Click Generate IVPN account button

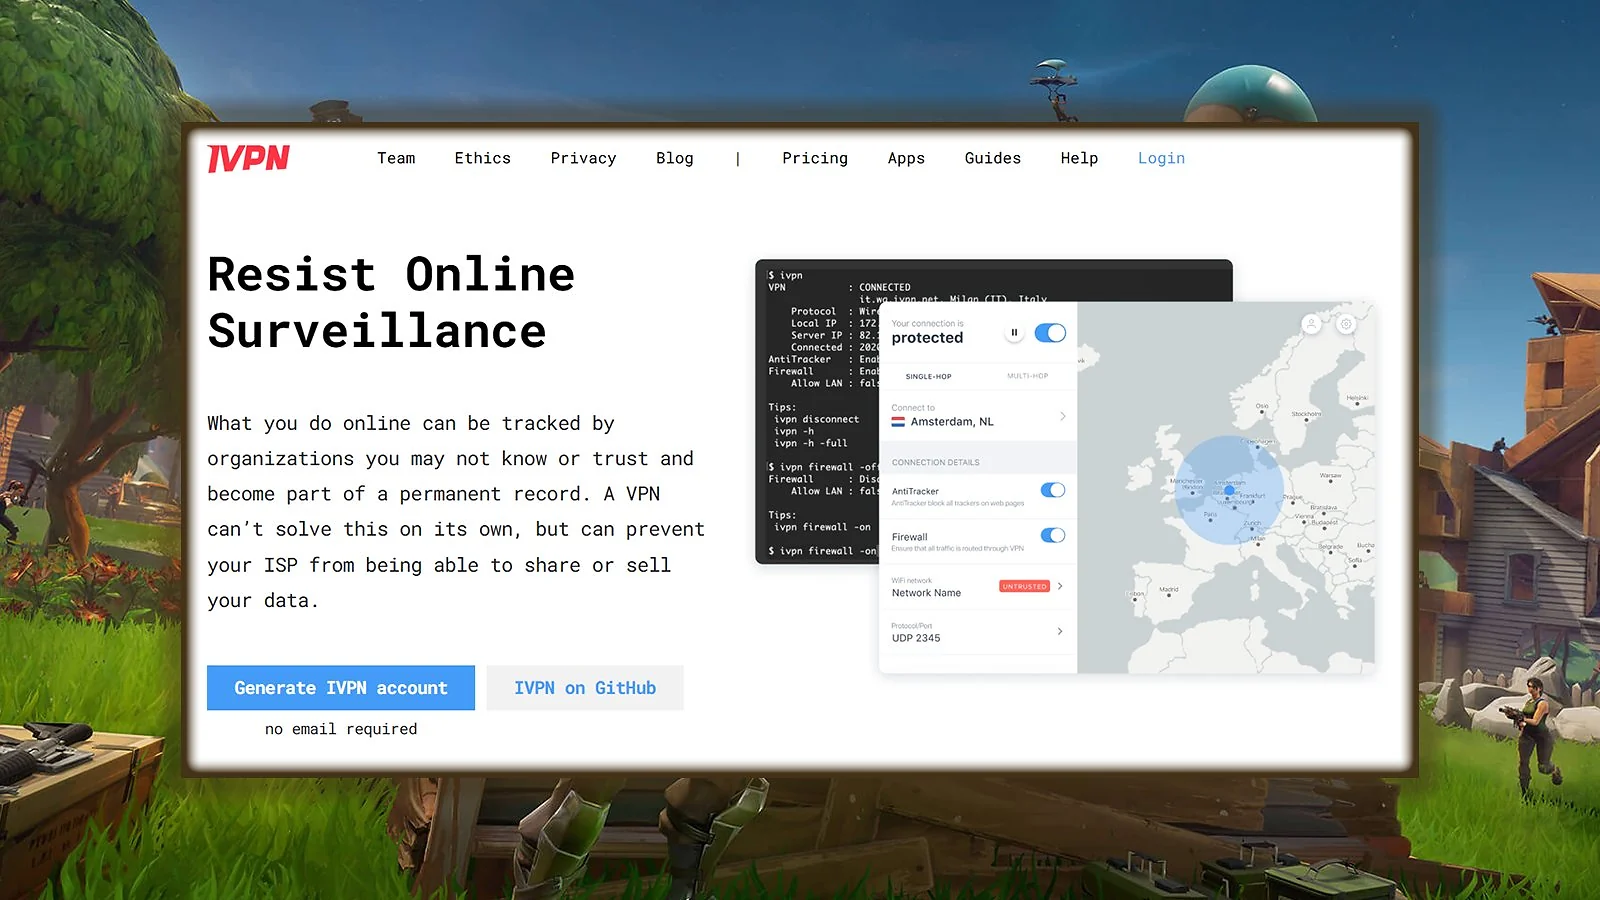(x=341, y=688)
